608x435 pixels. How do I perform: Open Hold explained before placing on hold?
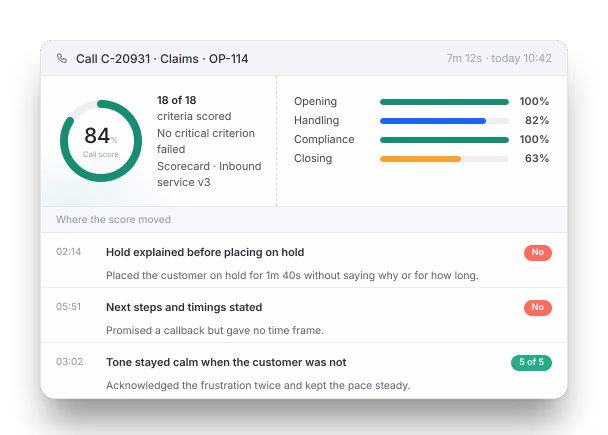tap(205, 252)
